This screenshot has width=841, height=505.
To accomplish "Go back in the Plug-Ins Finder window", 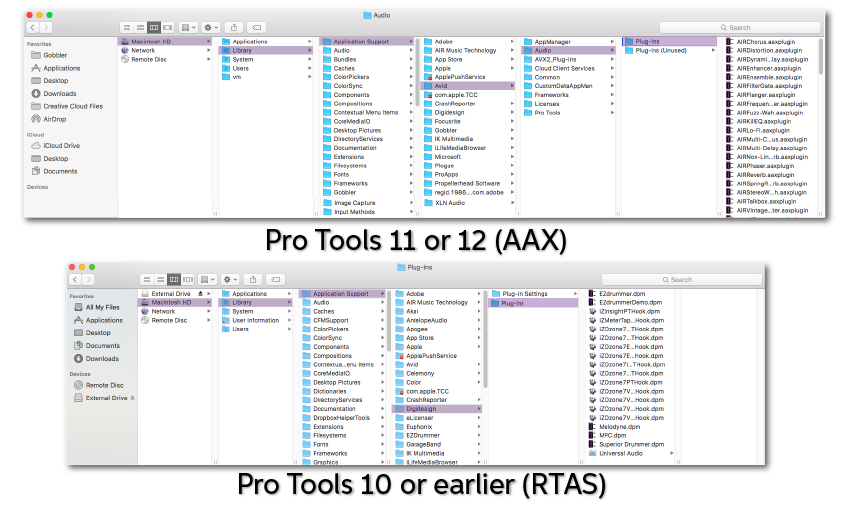I will click(75, 279).
